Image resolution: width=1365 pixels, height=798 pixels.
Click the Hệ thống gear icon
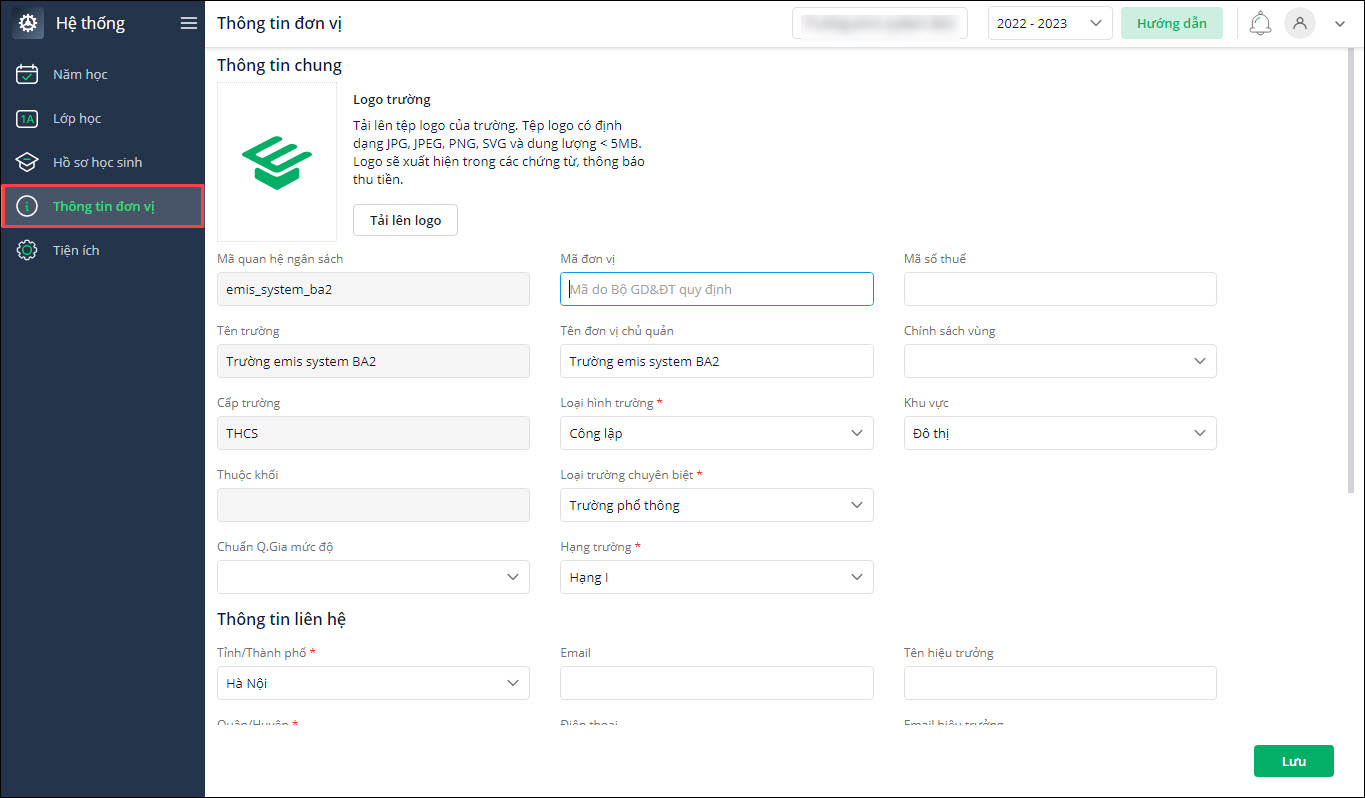(x=27, y=23)
